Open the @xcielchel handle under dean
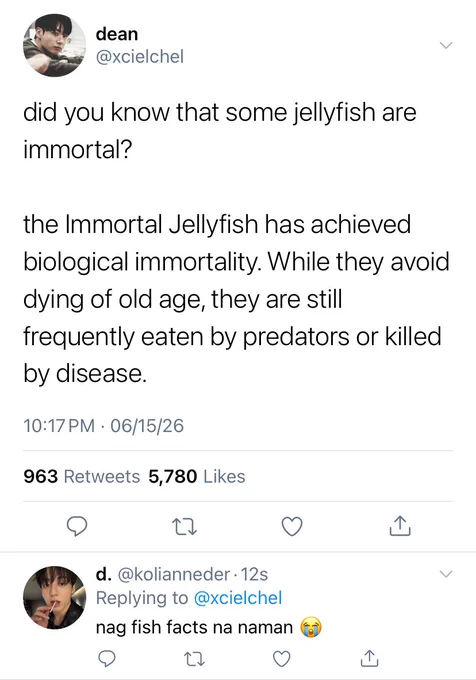 pos(140,56)
